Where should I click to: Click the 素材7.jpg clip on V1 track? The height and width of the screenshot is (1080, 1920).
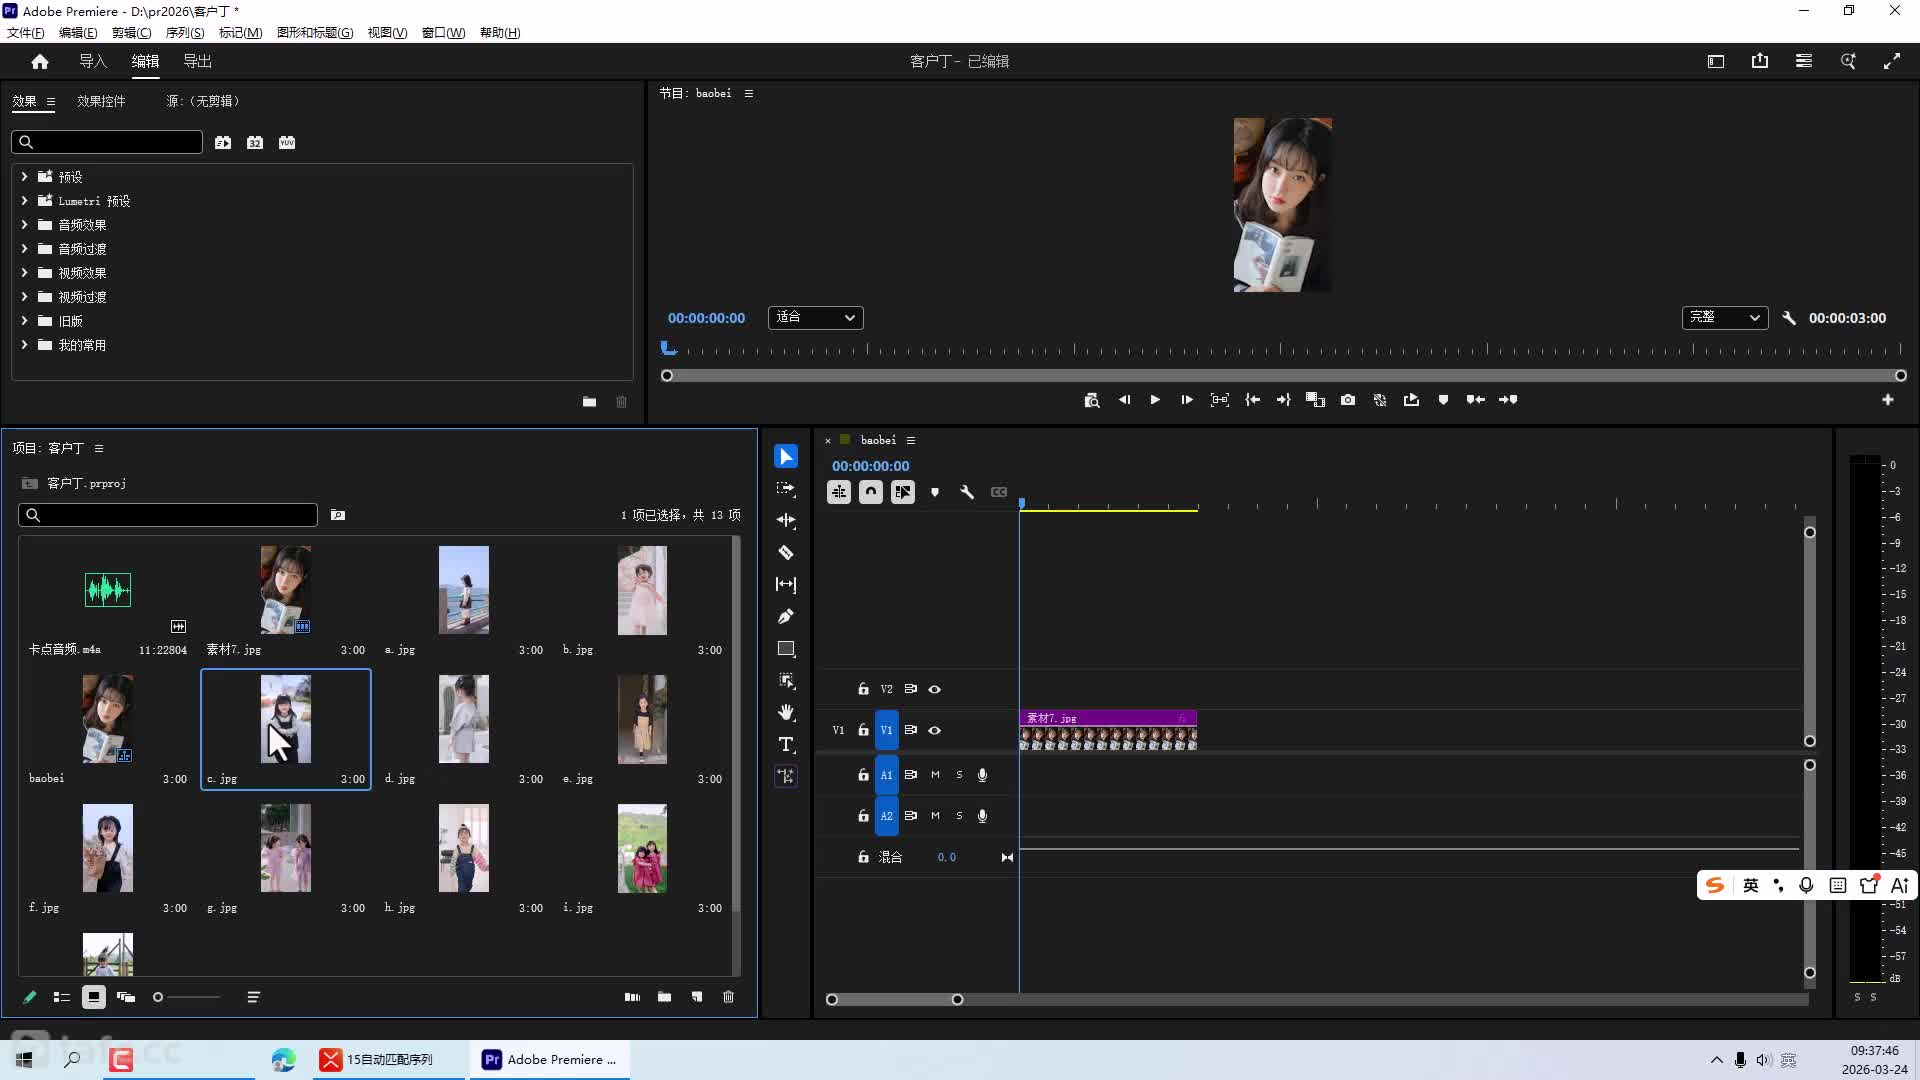tap(1108, 730)
